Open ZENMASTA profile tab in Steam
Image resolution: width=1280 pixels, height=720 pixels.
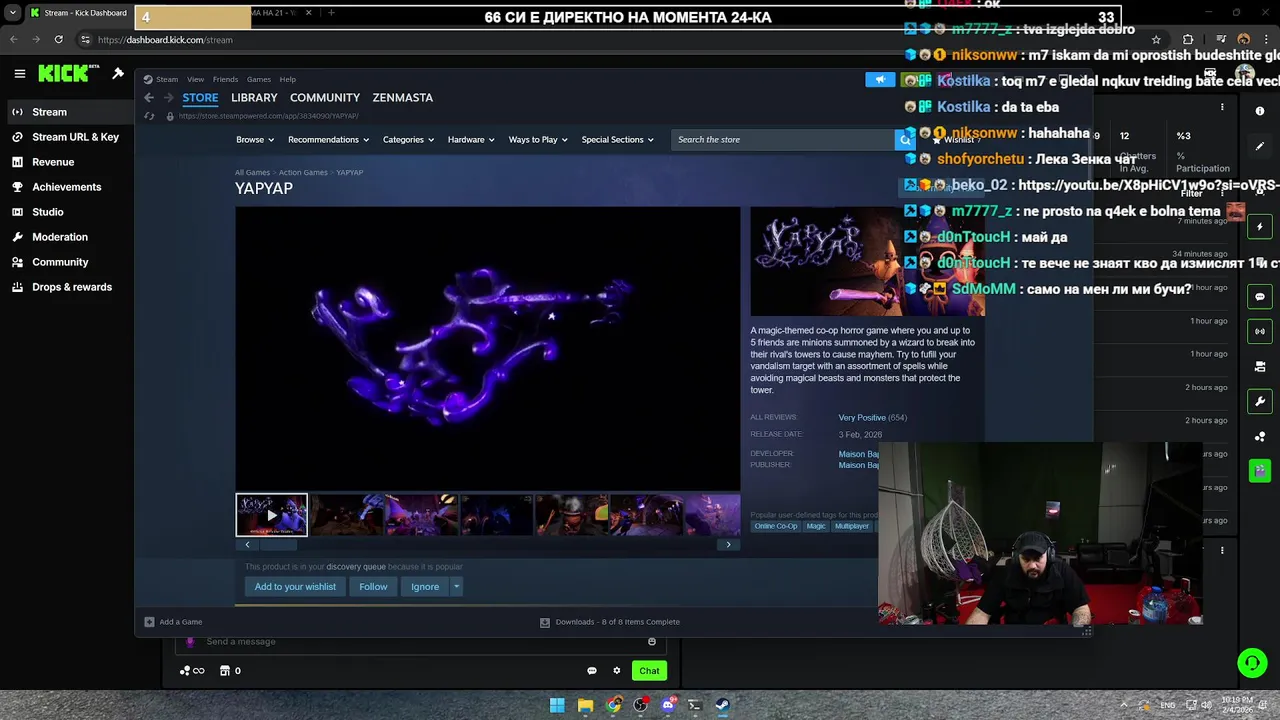pos(402,97)
